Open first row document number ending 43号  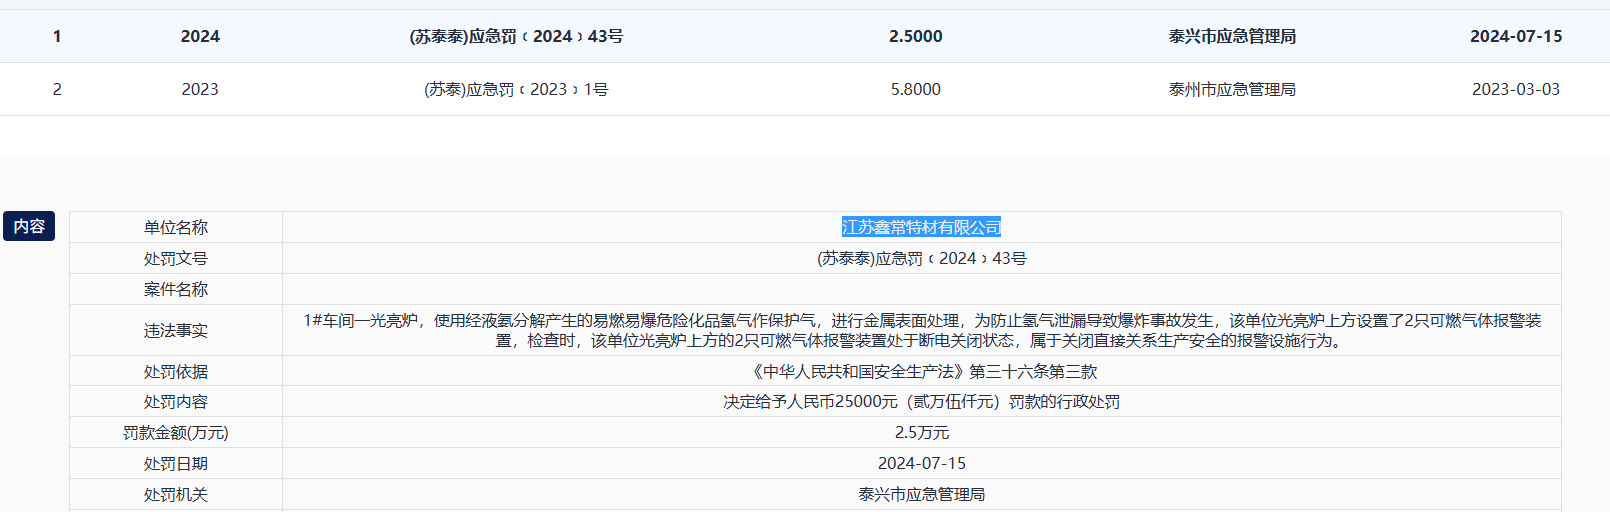tap(516, 36)
